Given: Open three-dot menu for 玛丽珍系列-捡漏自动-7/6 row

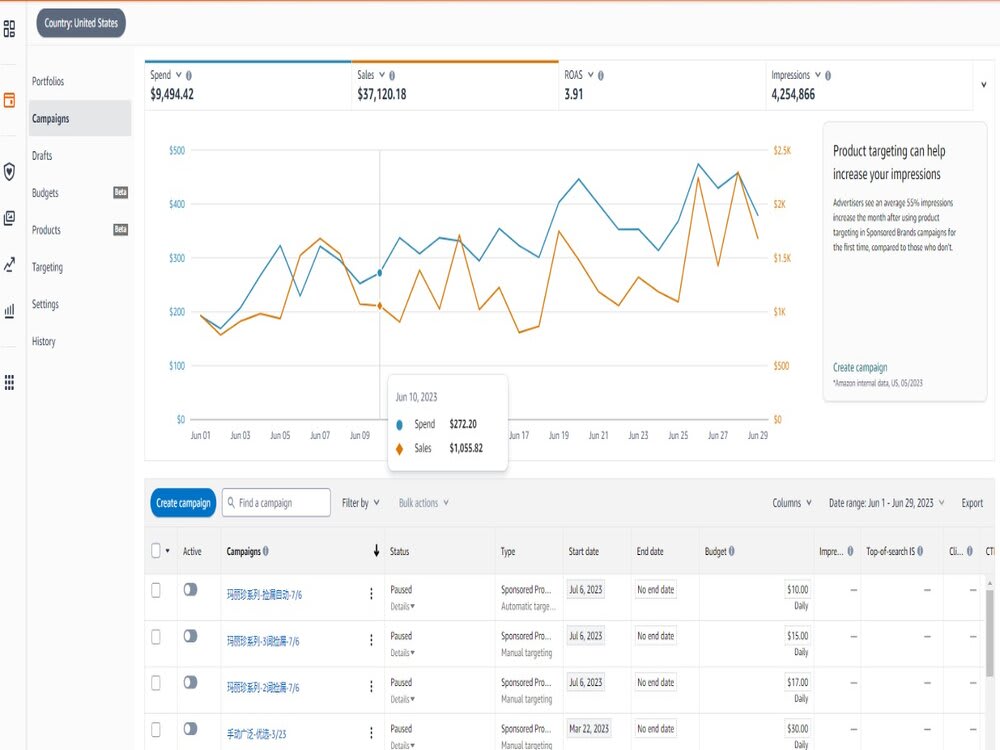Looking at the screenshot, I should (371, 594).
